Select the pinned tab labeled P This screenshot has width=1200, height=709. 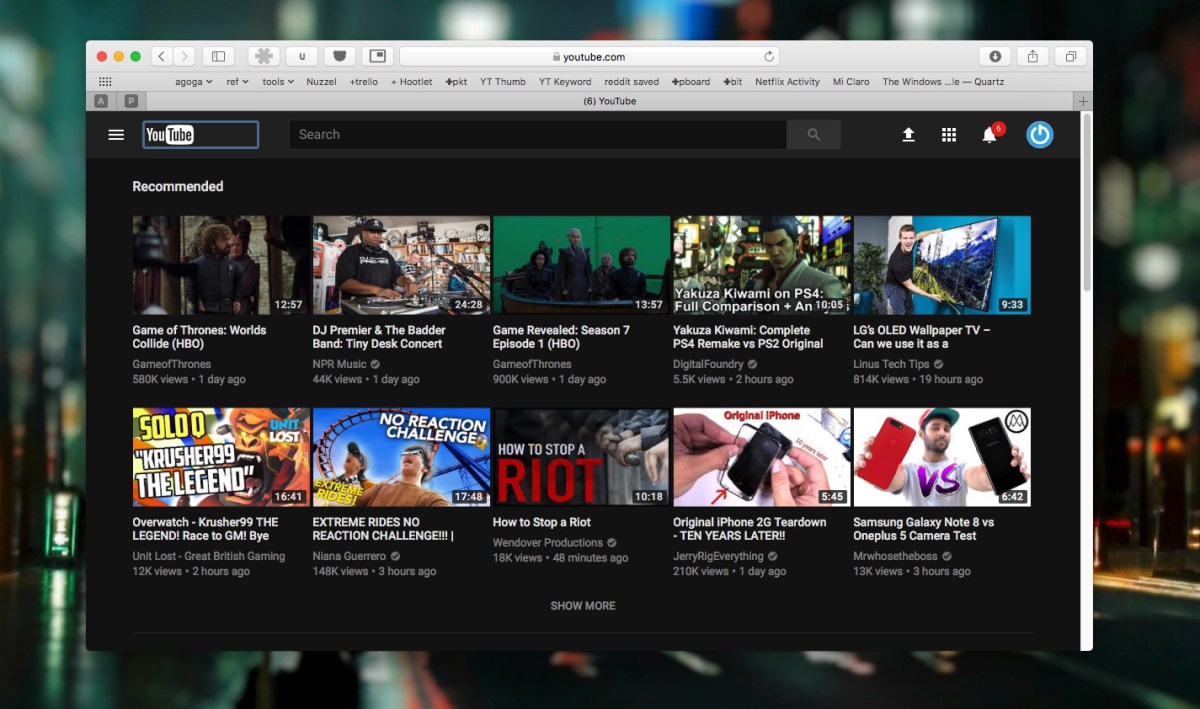[132, 101]
